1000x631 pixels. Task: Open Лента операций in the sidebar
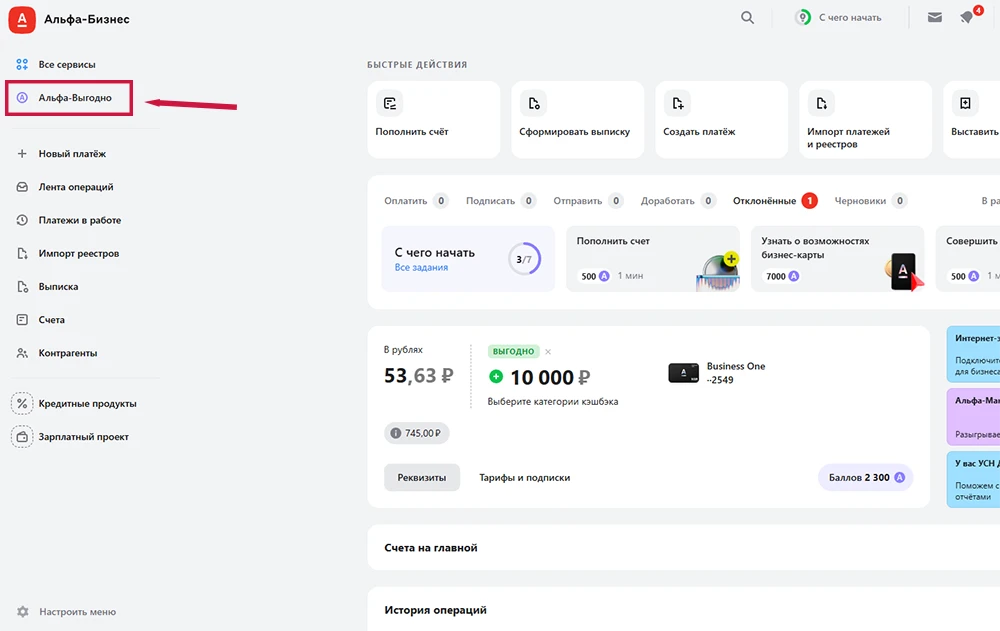(75, 187)
